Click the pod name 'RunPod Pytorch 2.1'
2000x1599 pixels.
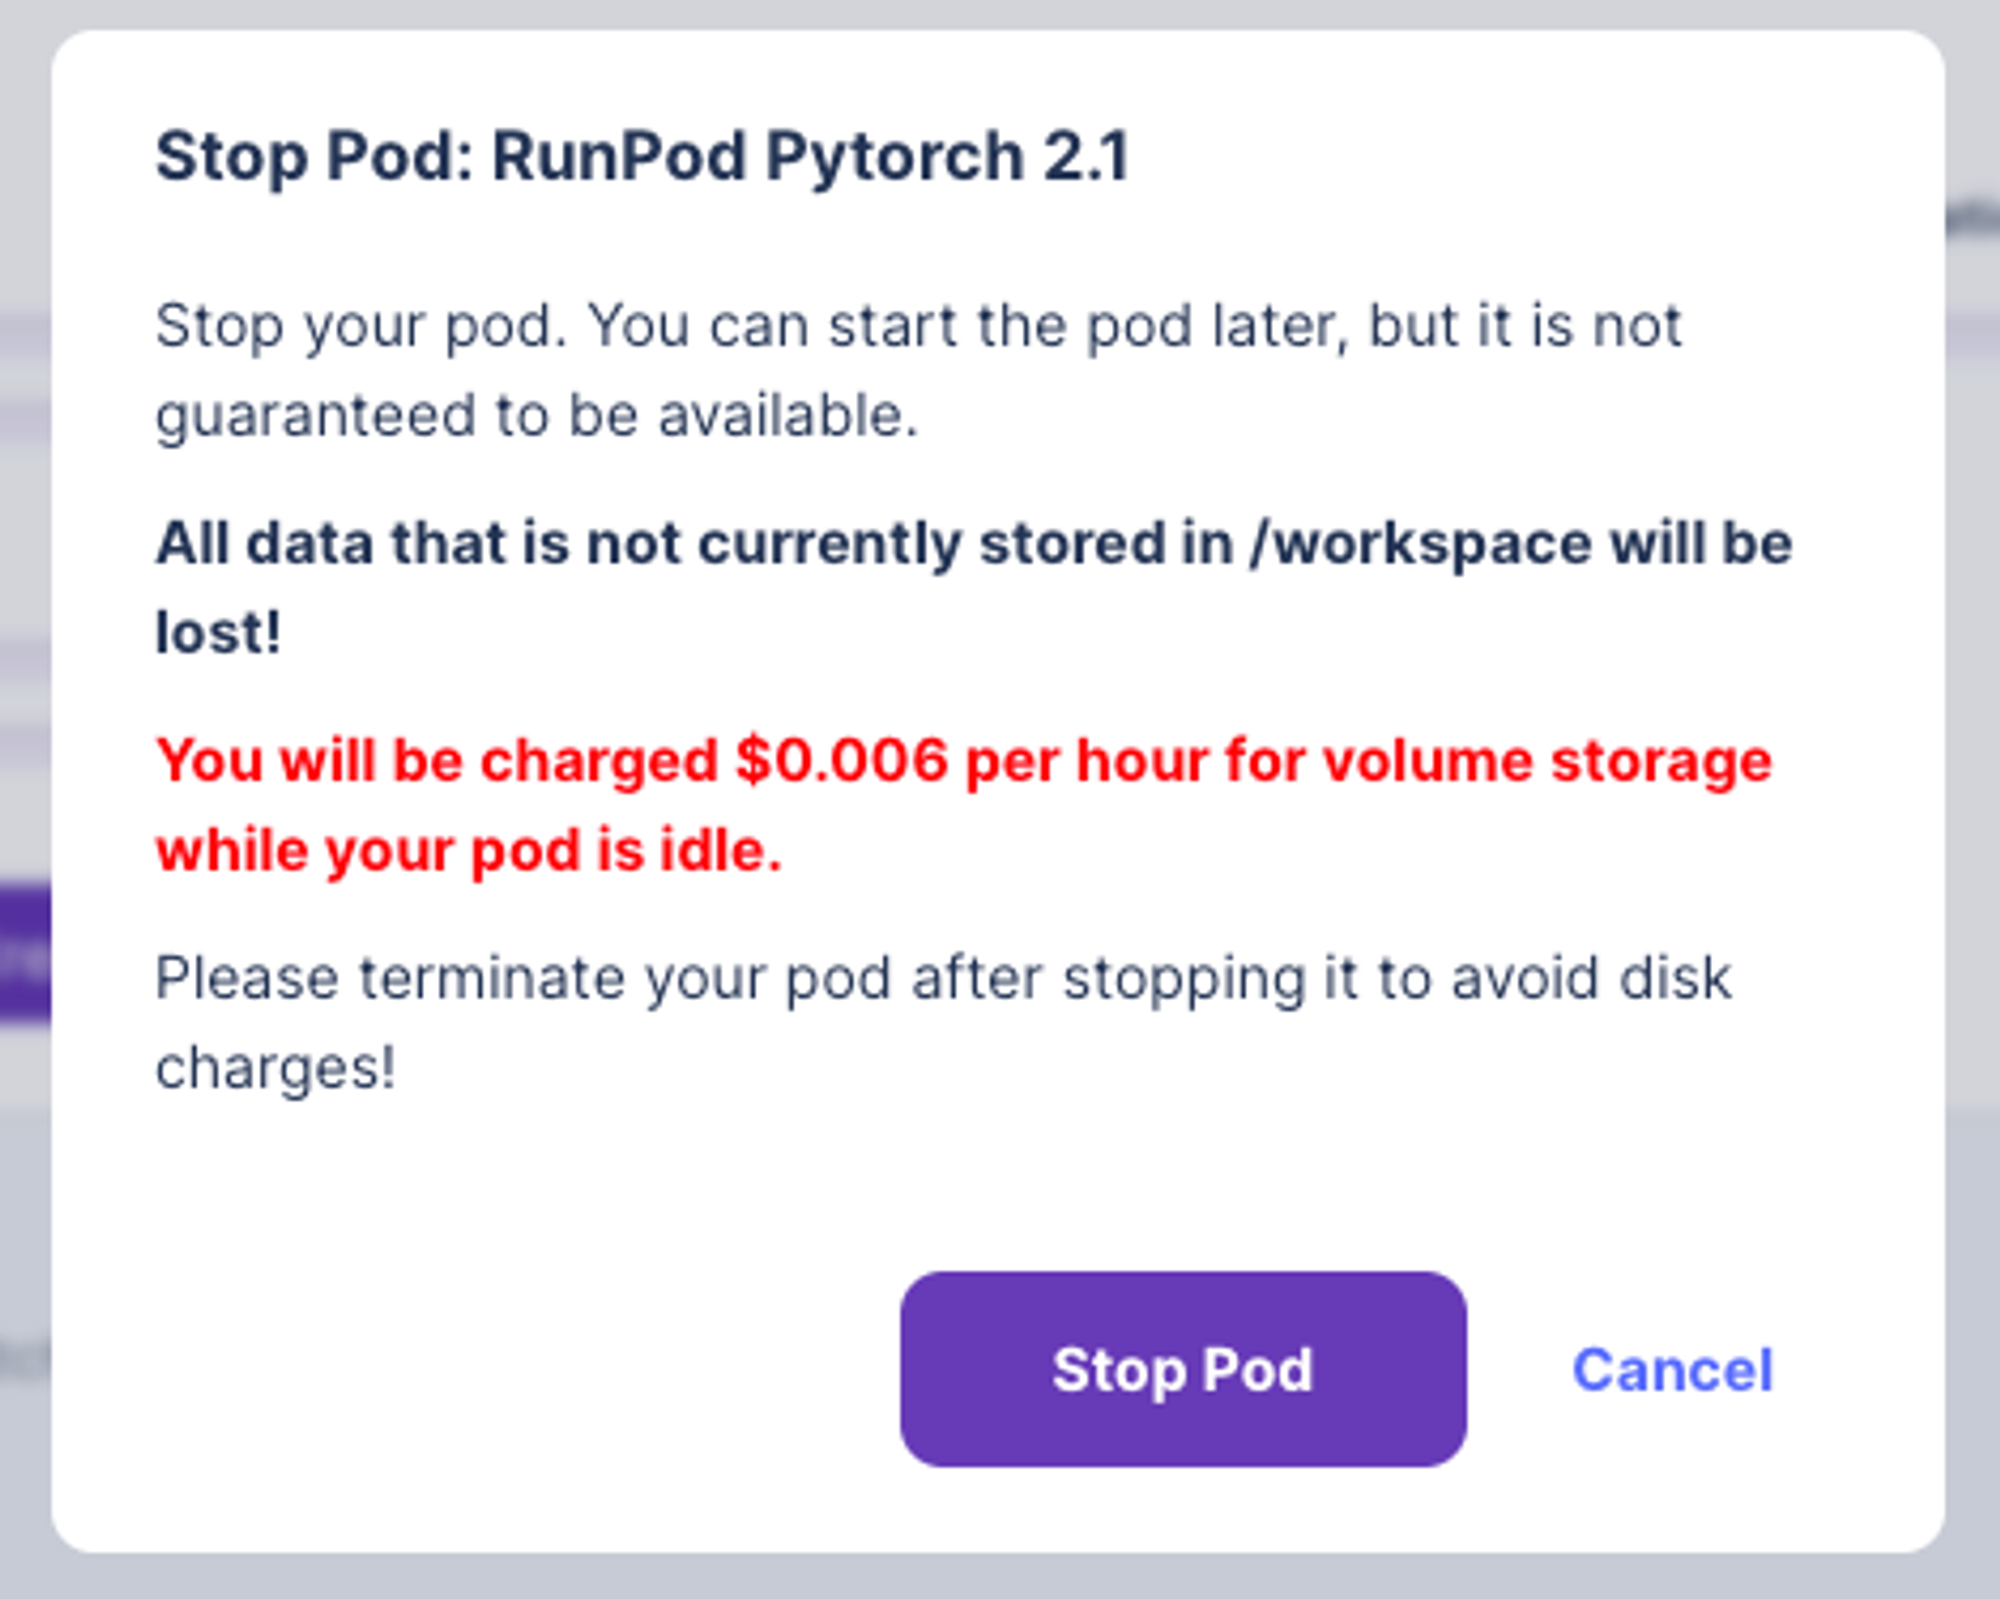[810, 157]
